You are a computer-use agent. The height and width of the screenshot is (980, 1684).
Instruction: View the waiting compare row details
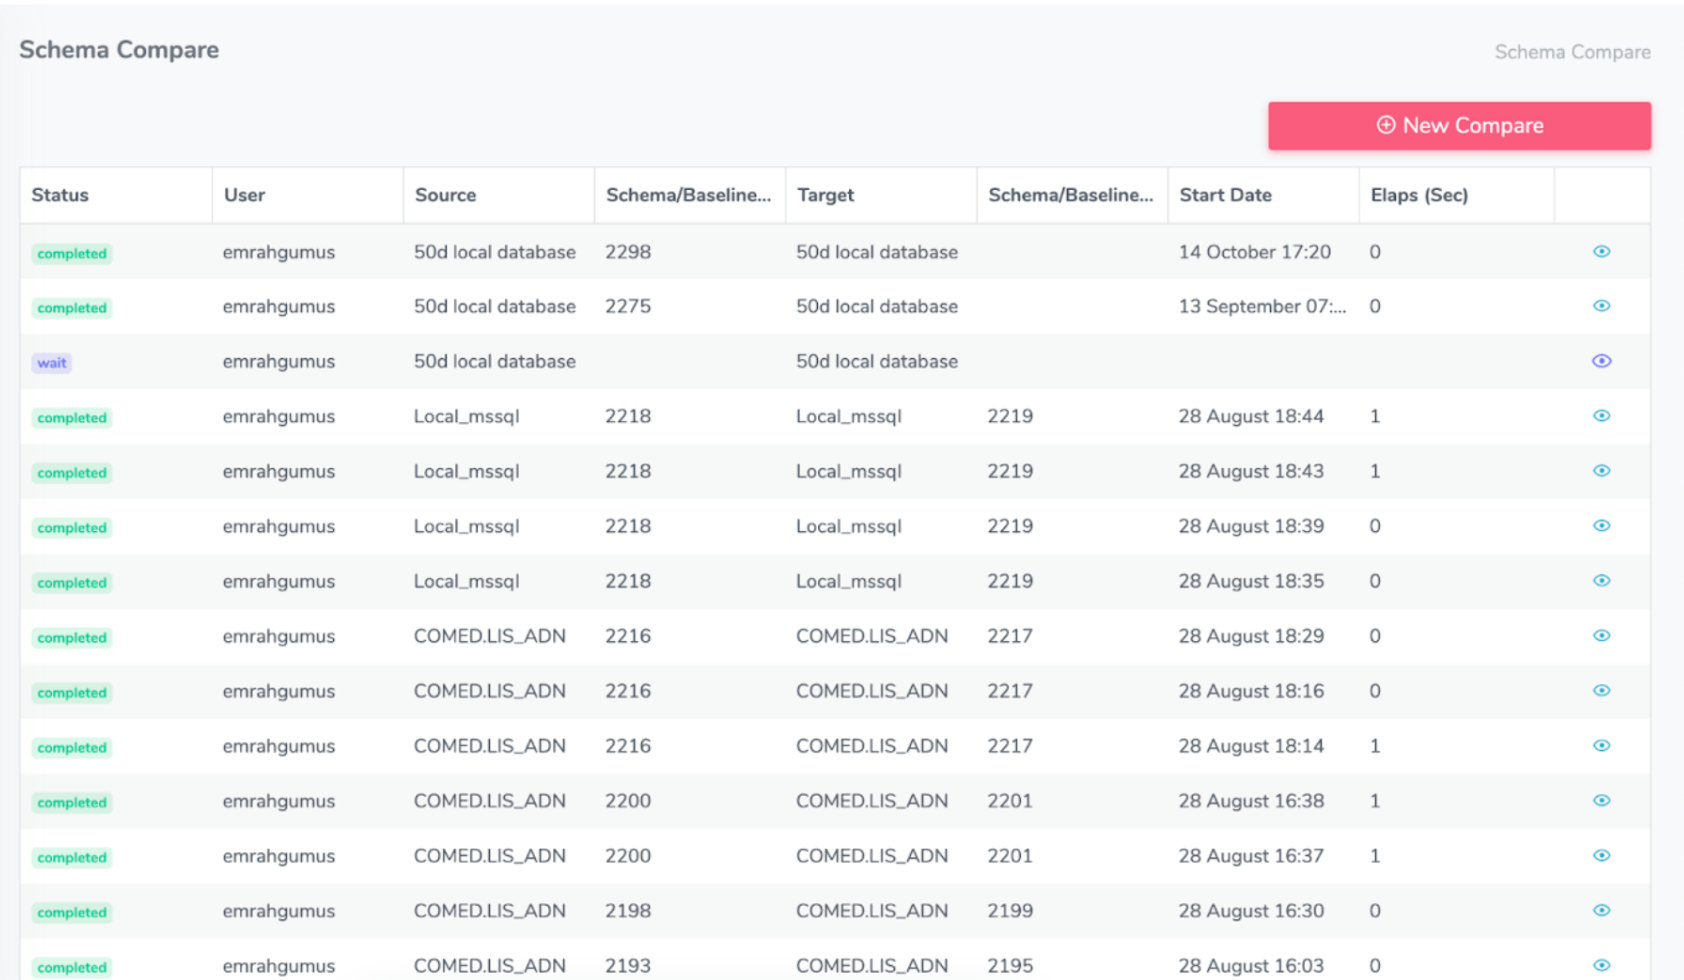coord(1601,361)
